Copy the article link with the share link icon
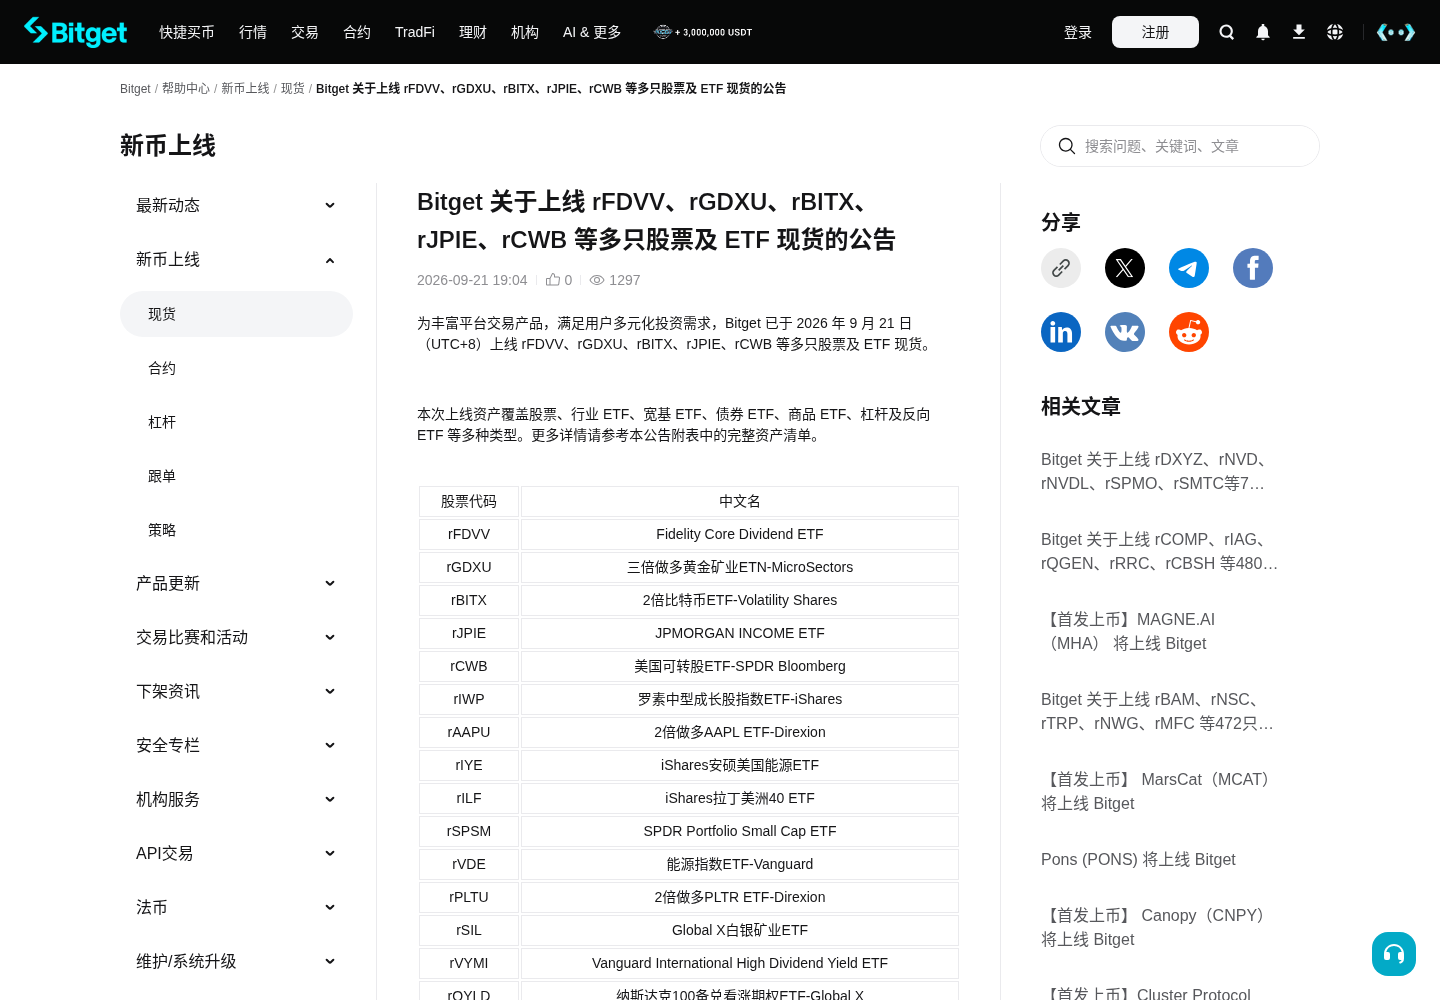1440x1000 pixels. (1061, 268)
